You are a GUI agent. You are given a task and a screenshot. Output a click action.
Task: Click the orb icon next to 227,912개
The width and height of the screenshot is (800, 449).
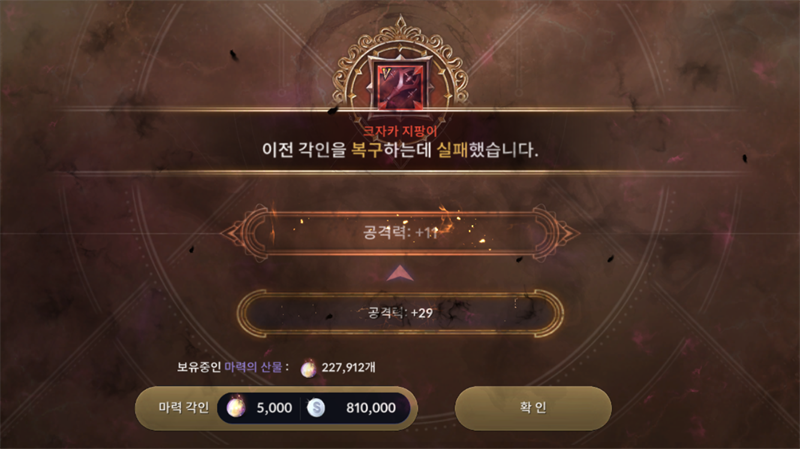(x=308, y=368)
